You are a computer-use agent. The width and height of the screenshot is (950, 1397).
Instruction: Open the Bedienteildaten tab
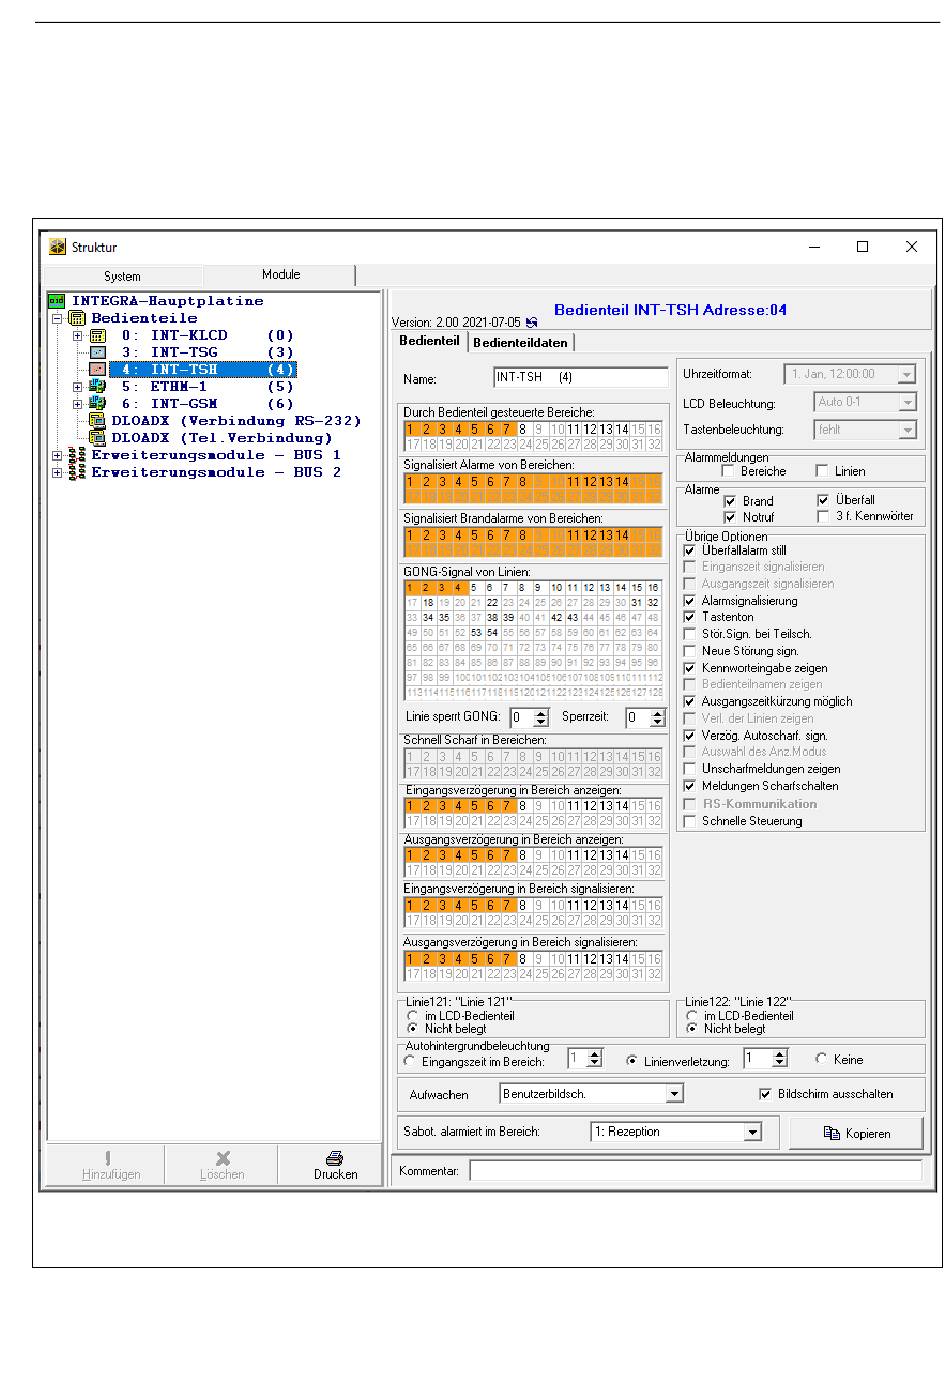520,342
